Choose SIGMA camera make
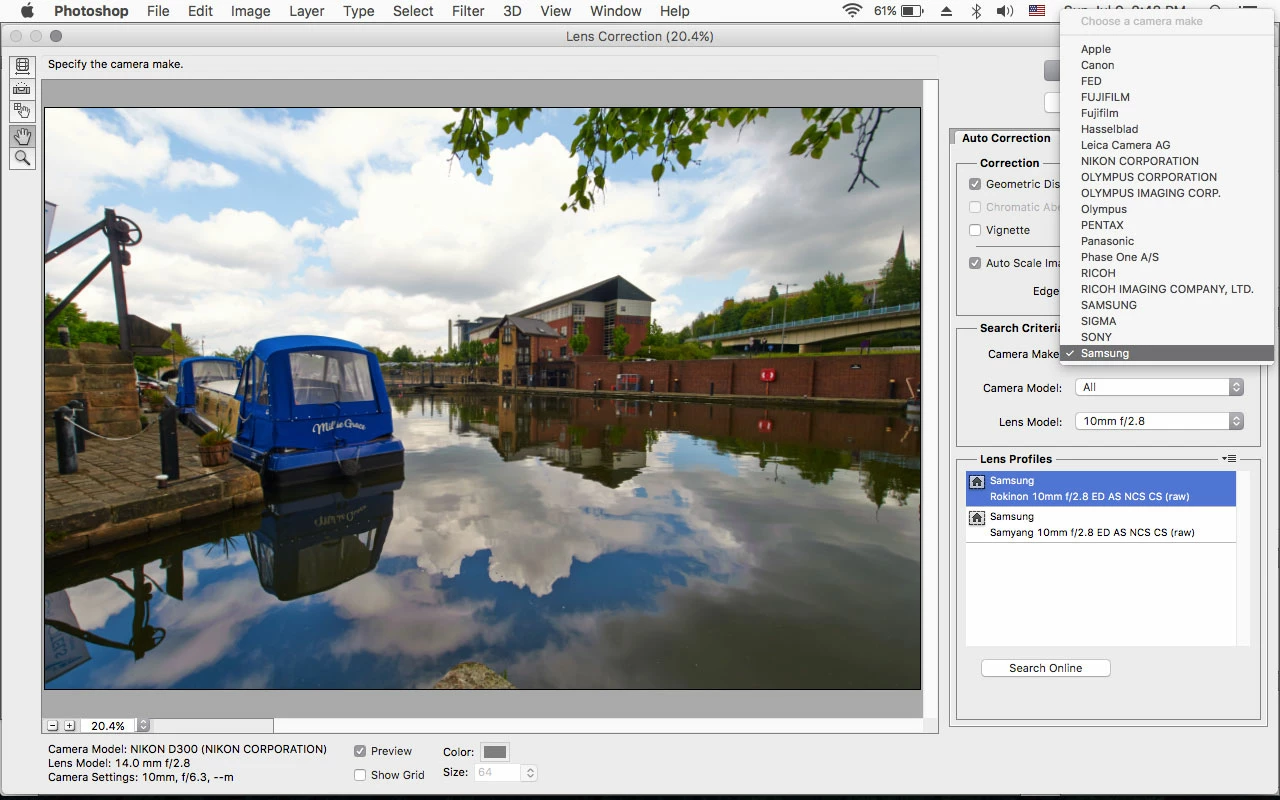This screenshot has height=800, width=1280. coord(1167,321)
